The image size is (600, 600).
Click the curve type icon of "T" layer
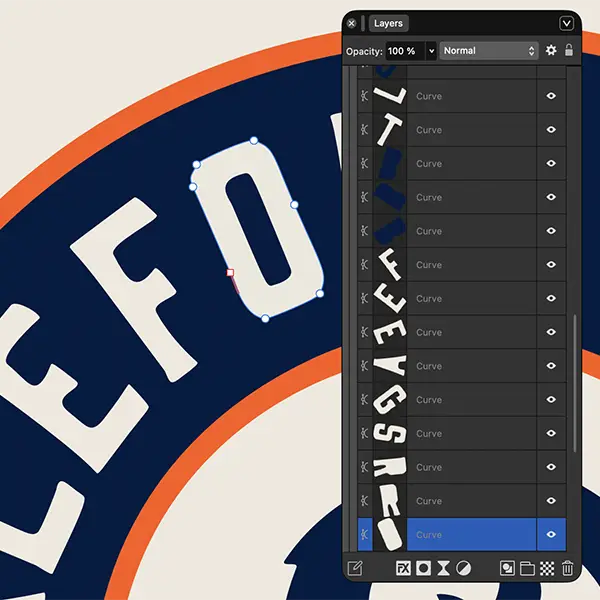pyautogui.click(x=365, y=129)
